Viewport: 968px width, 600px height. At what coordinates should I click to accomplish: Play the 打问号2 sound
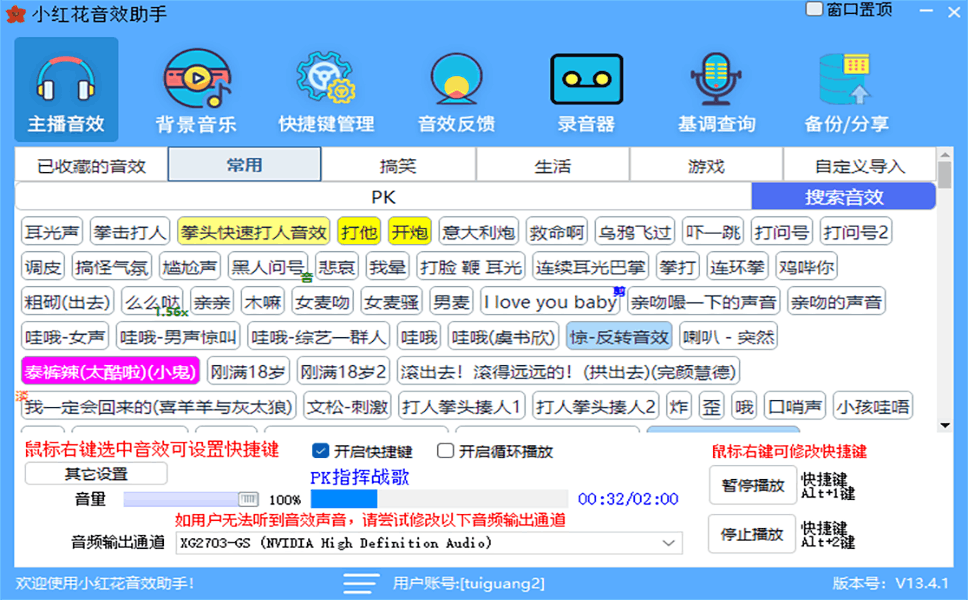[x=856, y=232]
